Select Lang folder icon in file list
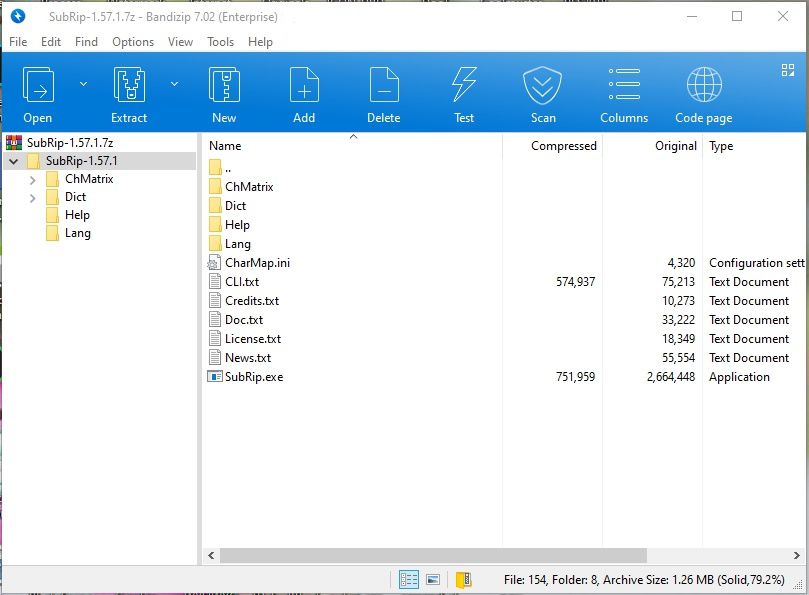Screen dimensions: 809x595 pos(215,244)
